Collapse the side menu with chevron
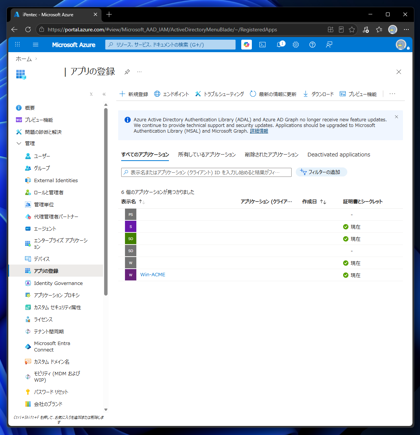 click(x=104, y=94)
